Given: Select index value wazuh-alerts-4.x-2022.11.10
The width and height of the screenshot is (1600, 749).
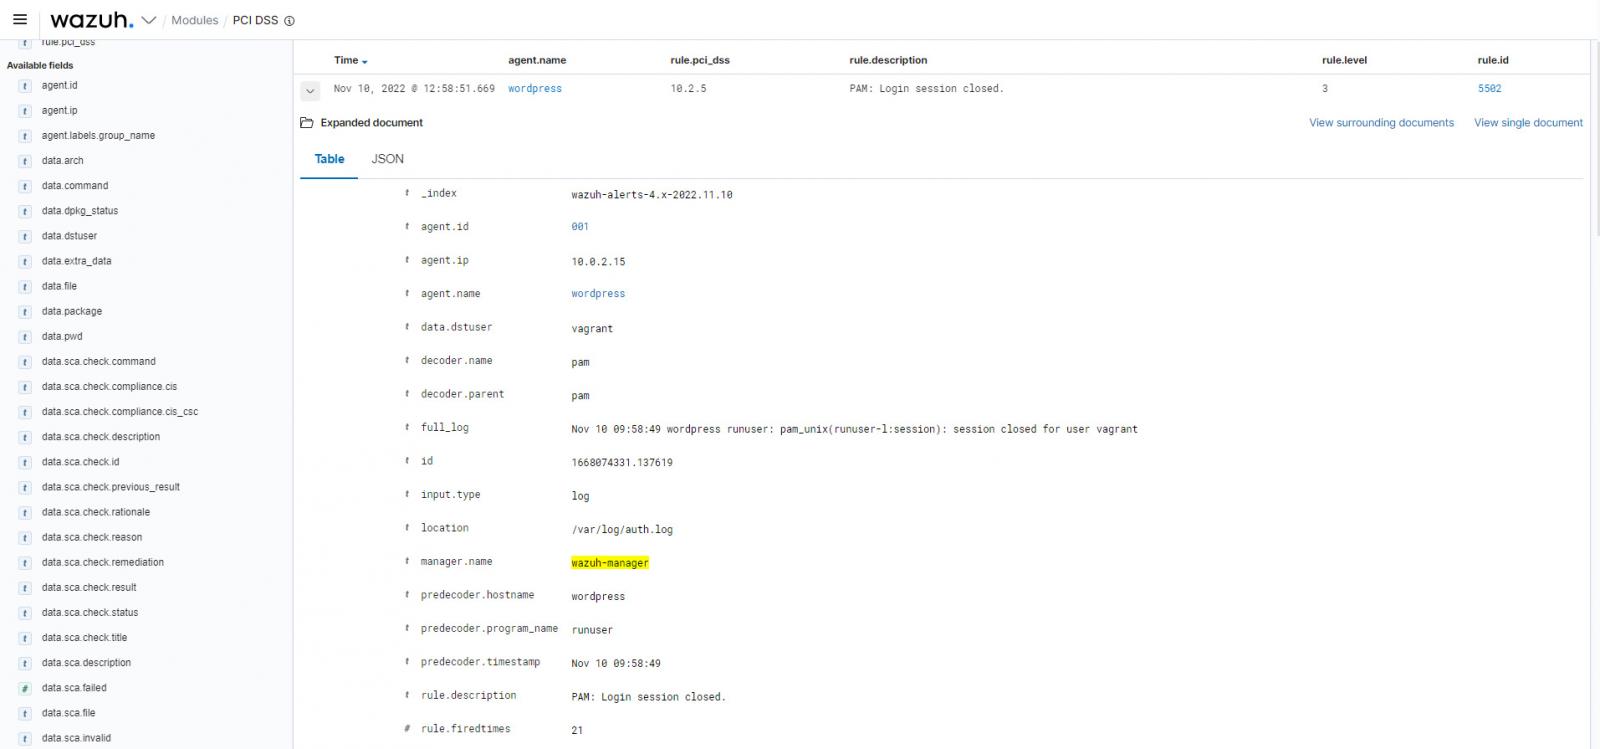Looking at the screenshot, I should [652, 195].
